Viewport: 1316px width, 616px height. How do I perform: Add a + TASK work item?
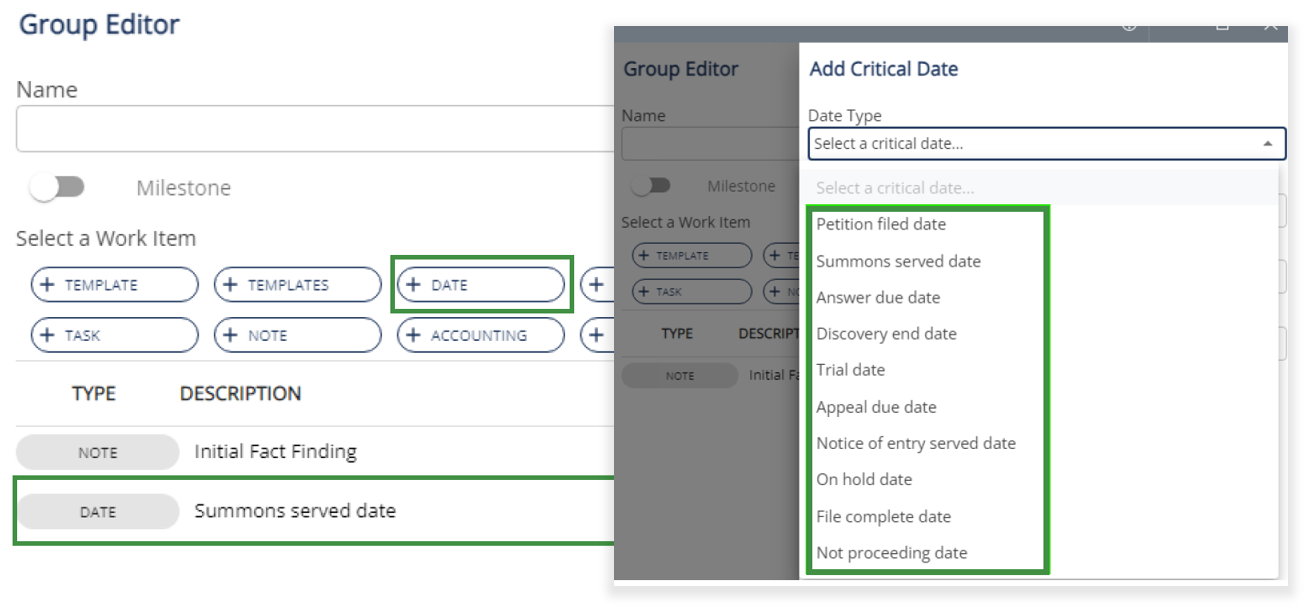pos(114,335)
